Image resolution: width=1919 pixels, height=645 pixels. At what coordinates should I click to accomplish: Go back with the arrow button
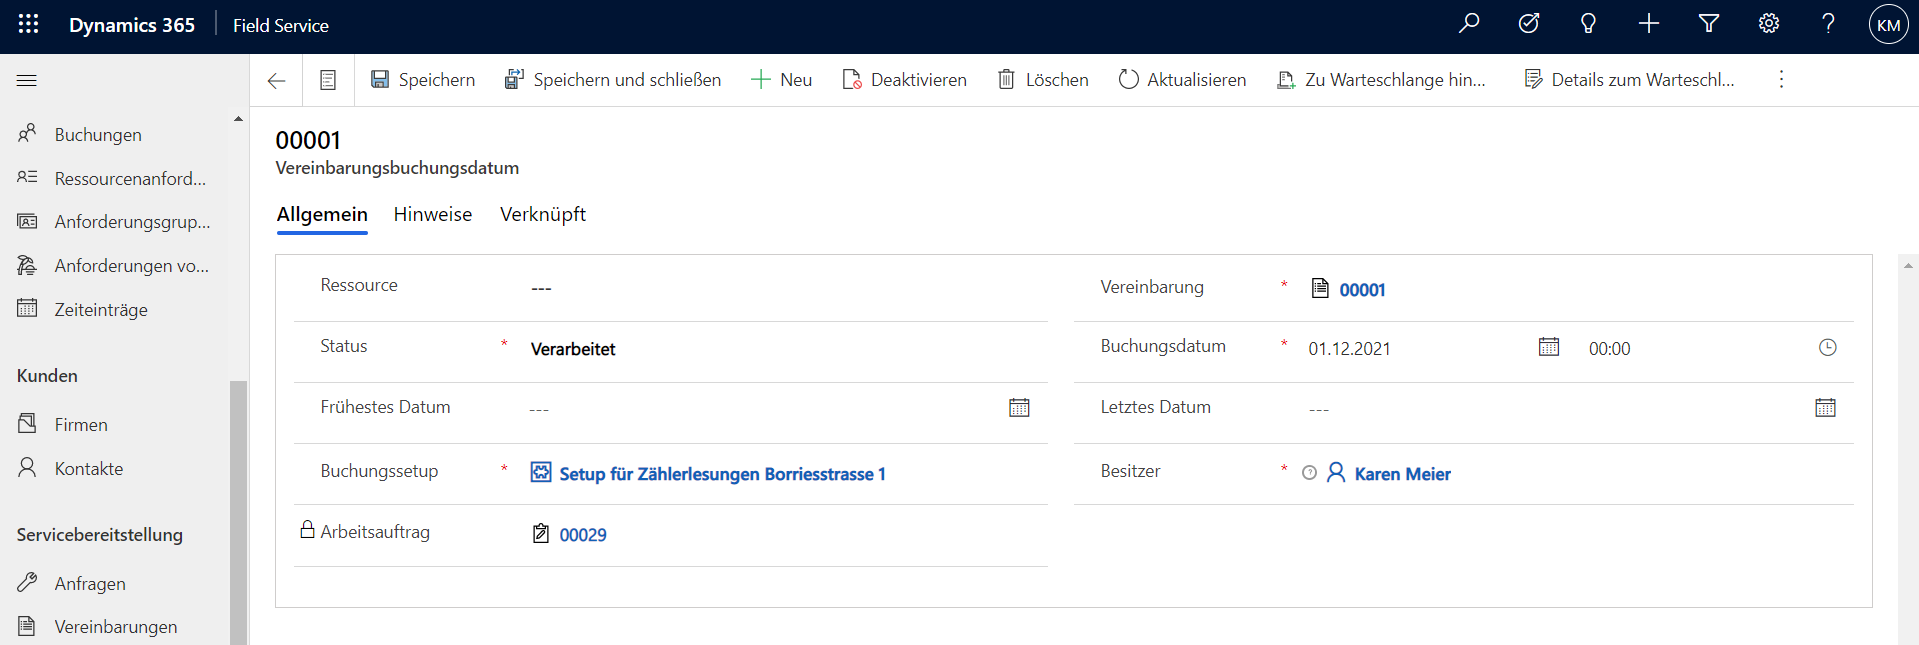point(277,81)
